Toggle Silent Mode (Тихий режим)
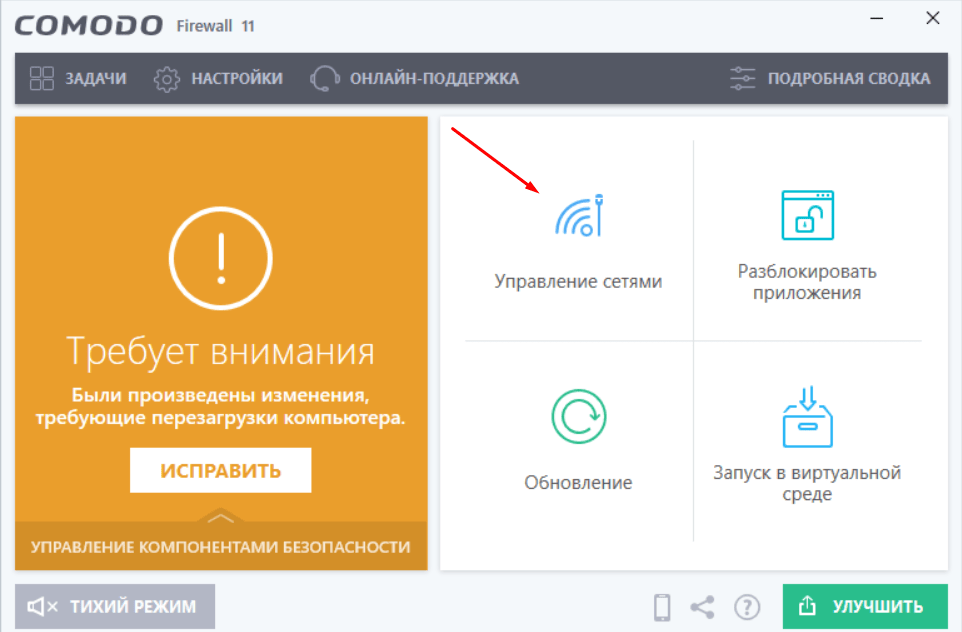Viewport: 962px width, 632px height. [115, 606]
